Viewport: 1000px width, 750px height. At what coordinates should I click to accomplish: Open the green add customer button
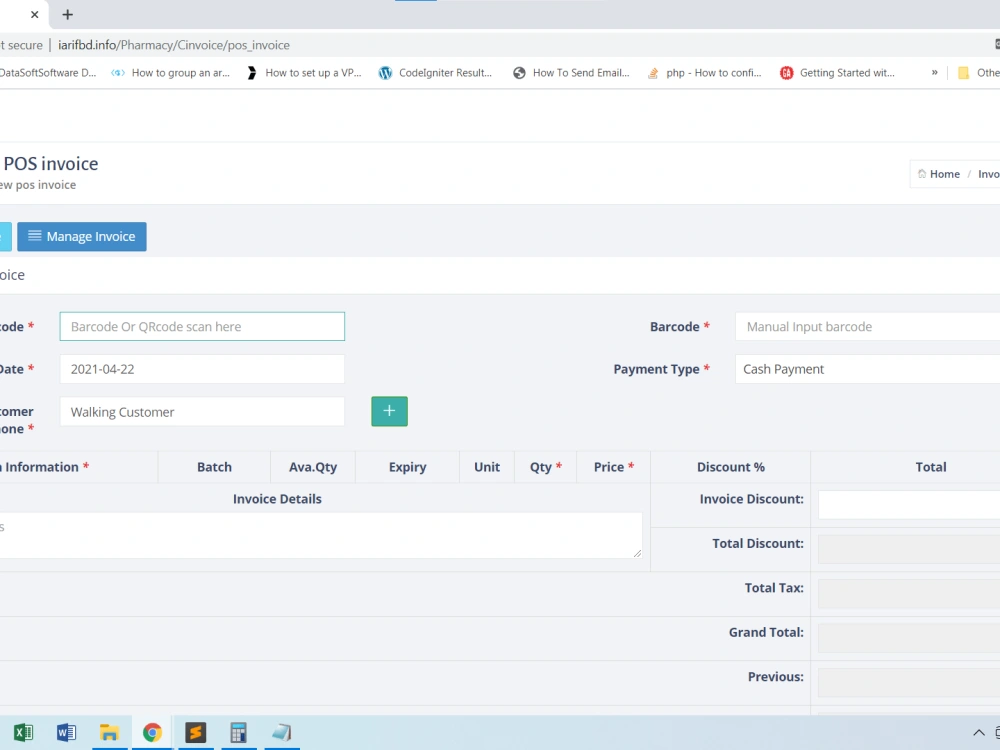tap(389, 411)
